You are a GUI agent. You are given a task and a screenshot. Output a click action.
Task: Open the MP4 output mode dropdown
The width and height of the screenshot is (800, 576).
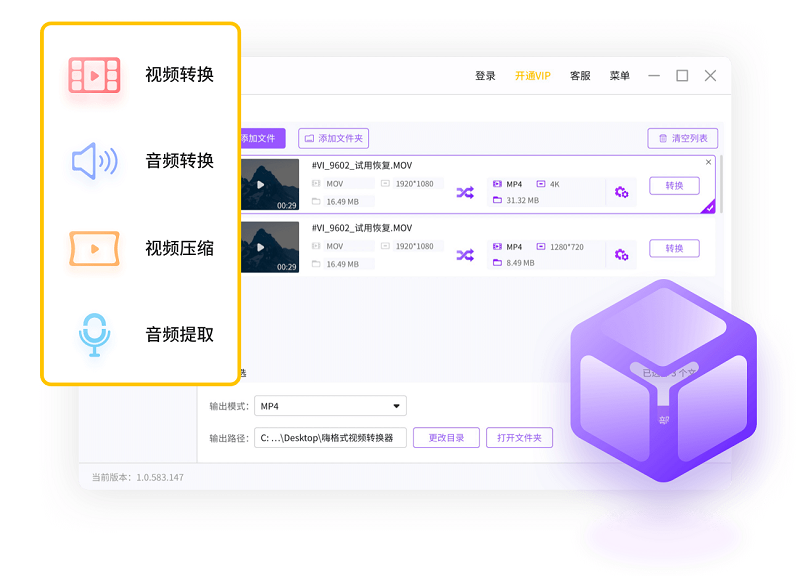330,405
